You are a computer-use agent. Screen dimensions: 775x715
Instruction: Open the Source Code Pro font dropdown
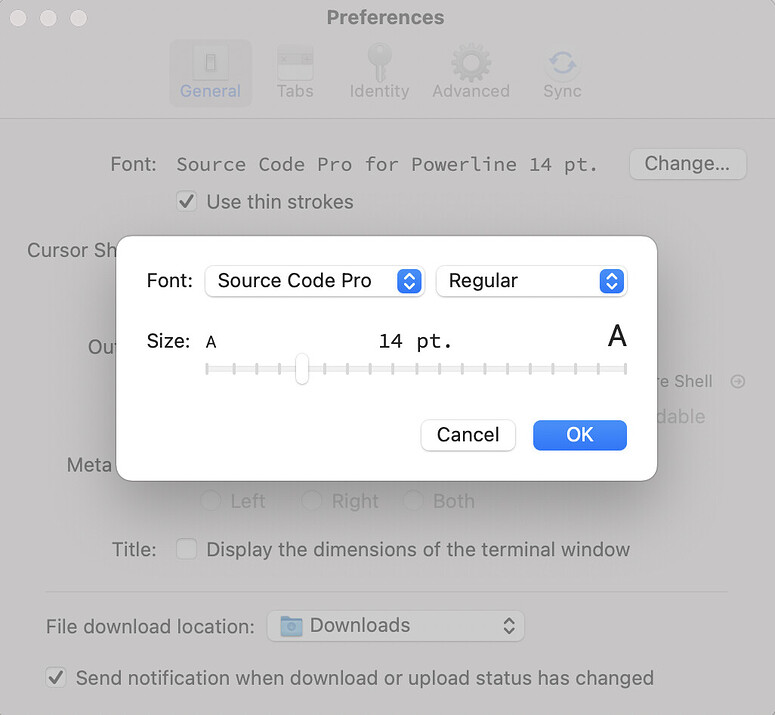314,281
